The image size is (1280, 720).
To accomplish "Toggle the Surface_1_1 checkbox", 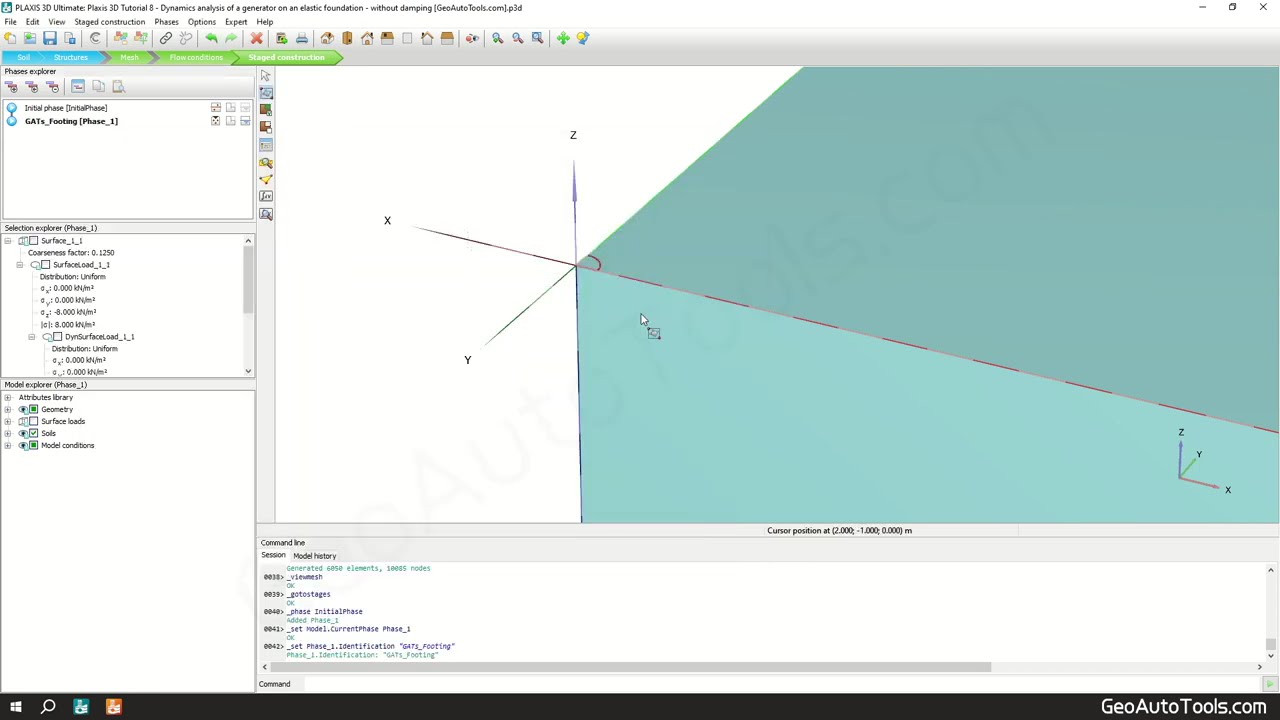I will coord(33,241).
